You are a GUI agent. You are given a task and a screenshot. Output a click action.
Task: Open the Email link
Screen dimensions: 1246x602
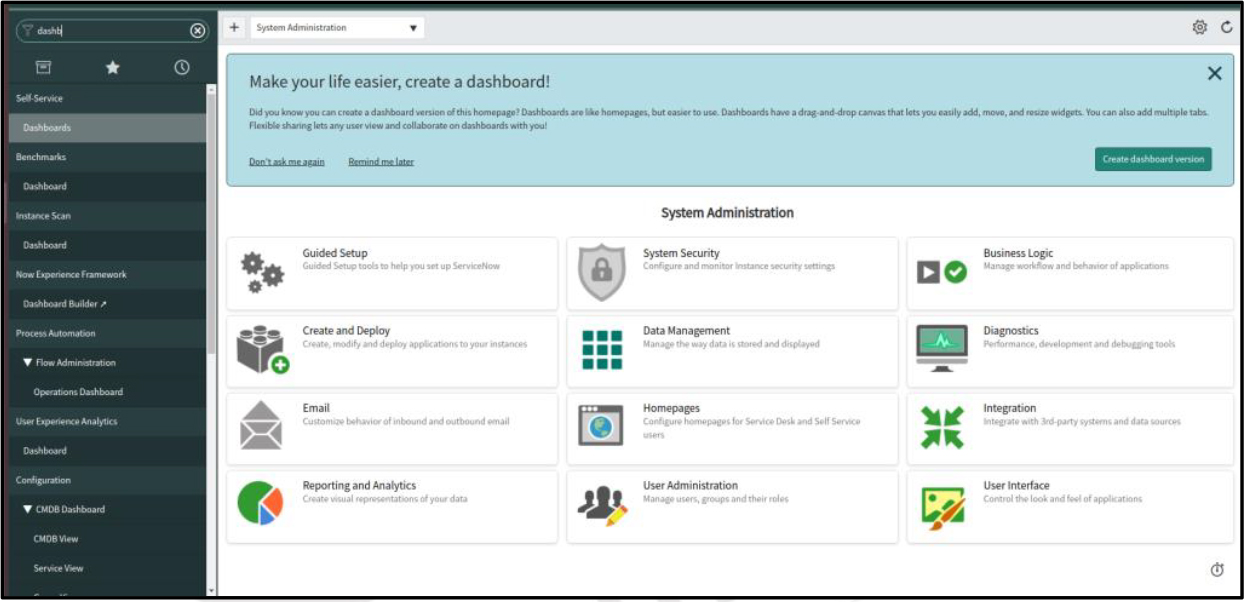pyautogui.click(x=316, y=408)
